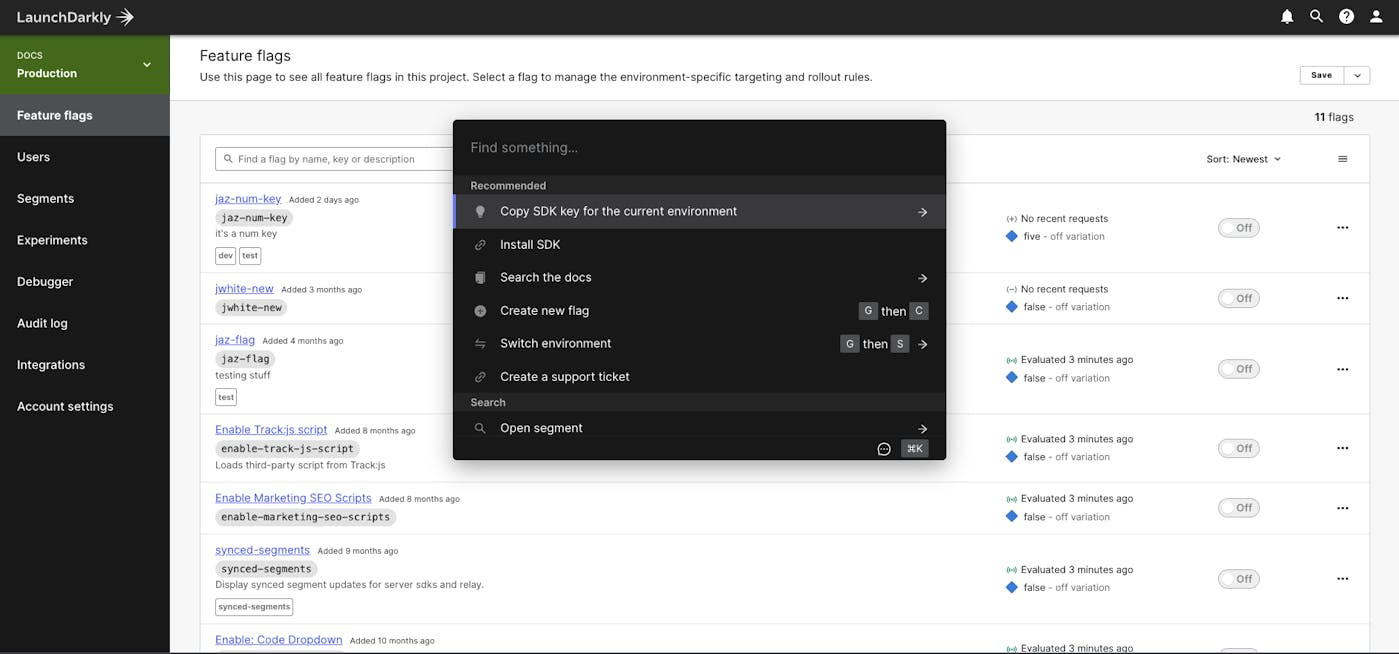Select Create new flag command
This screenshot has height=654, width=1399.
pos(699,311)
